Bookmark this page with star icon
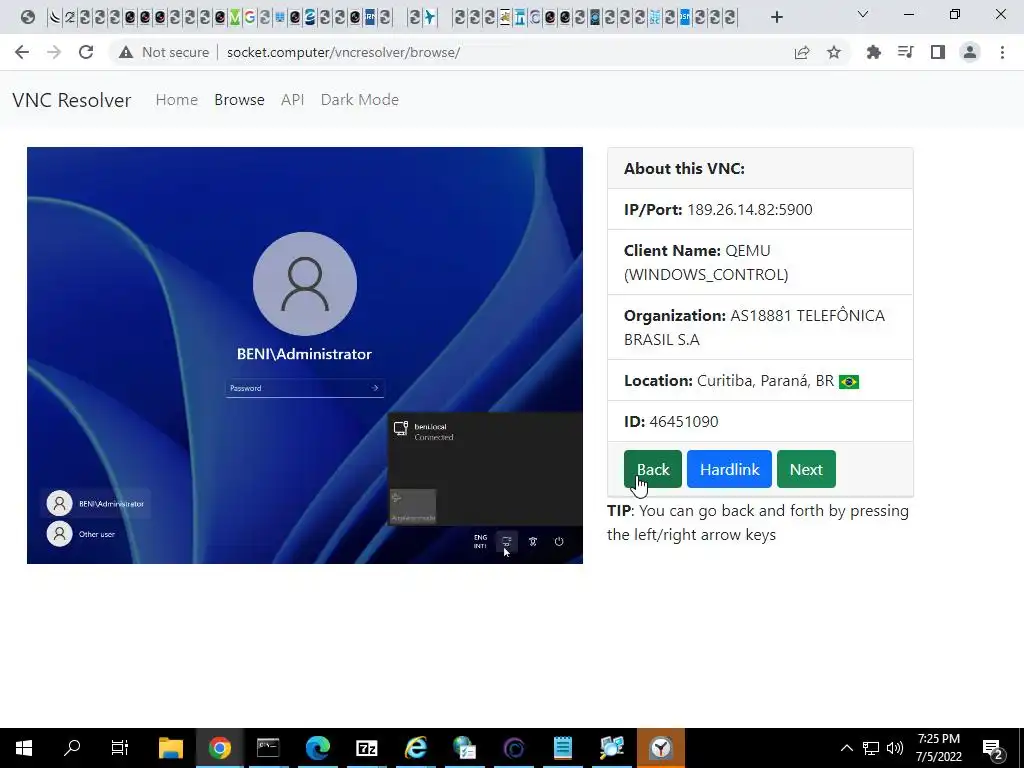1024x768 pixels. [834, 52]
